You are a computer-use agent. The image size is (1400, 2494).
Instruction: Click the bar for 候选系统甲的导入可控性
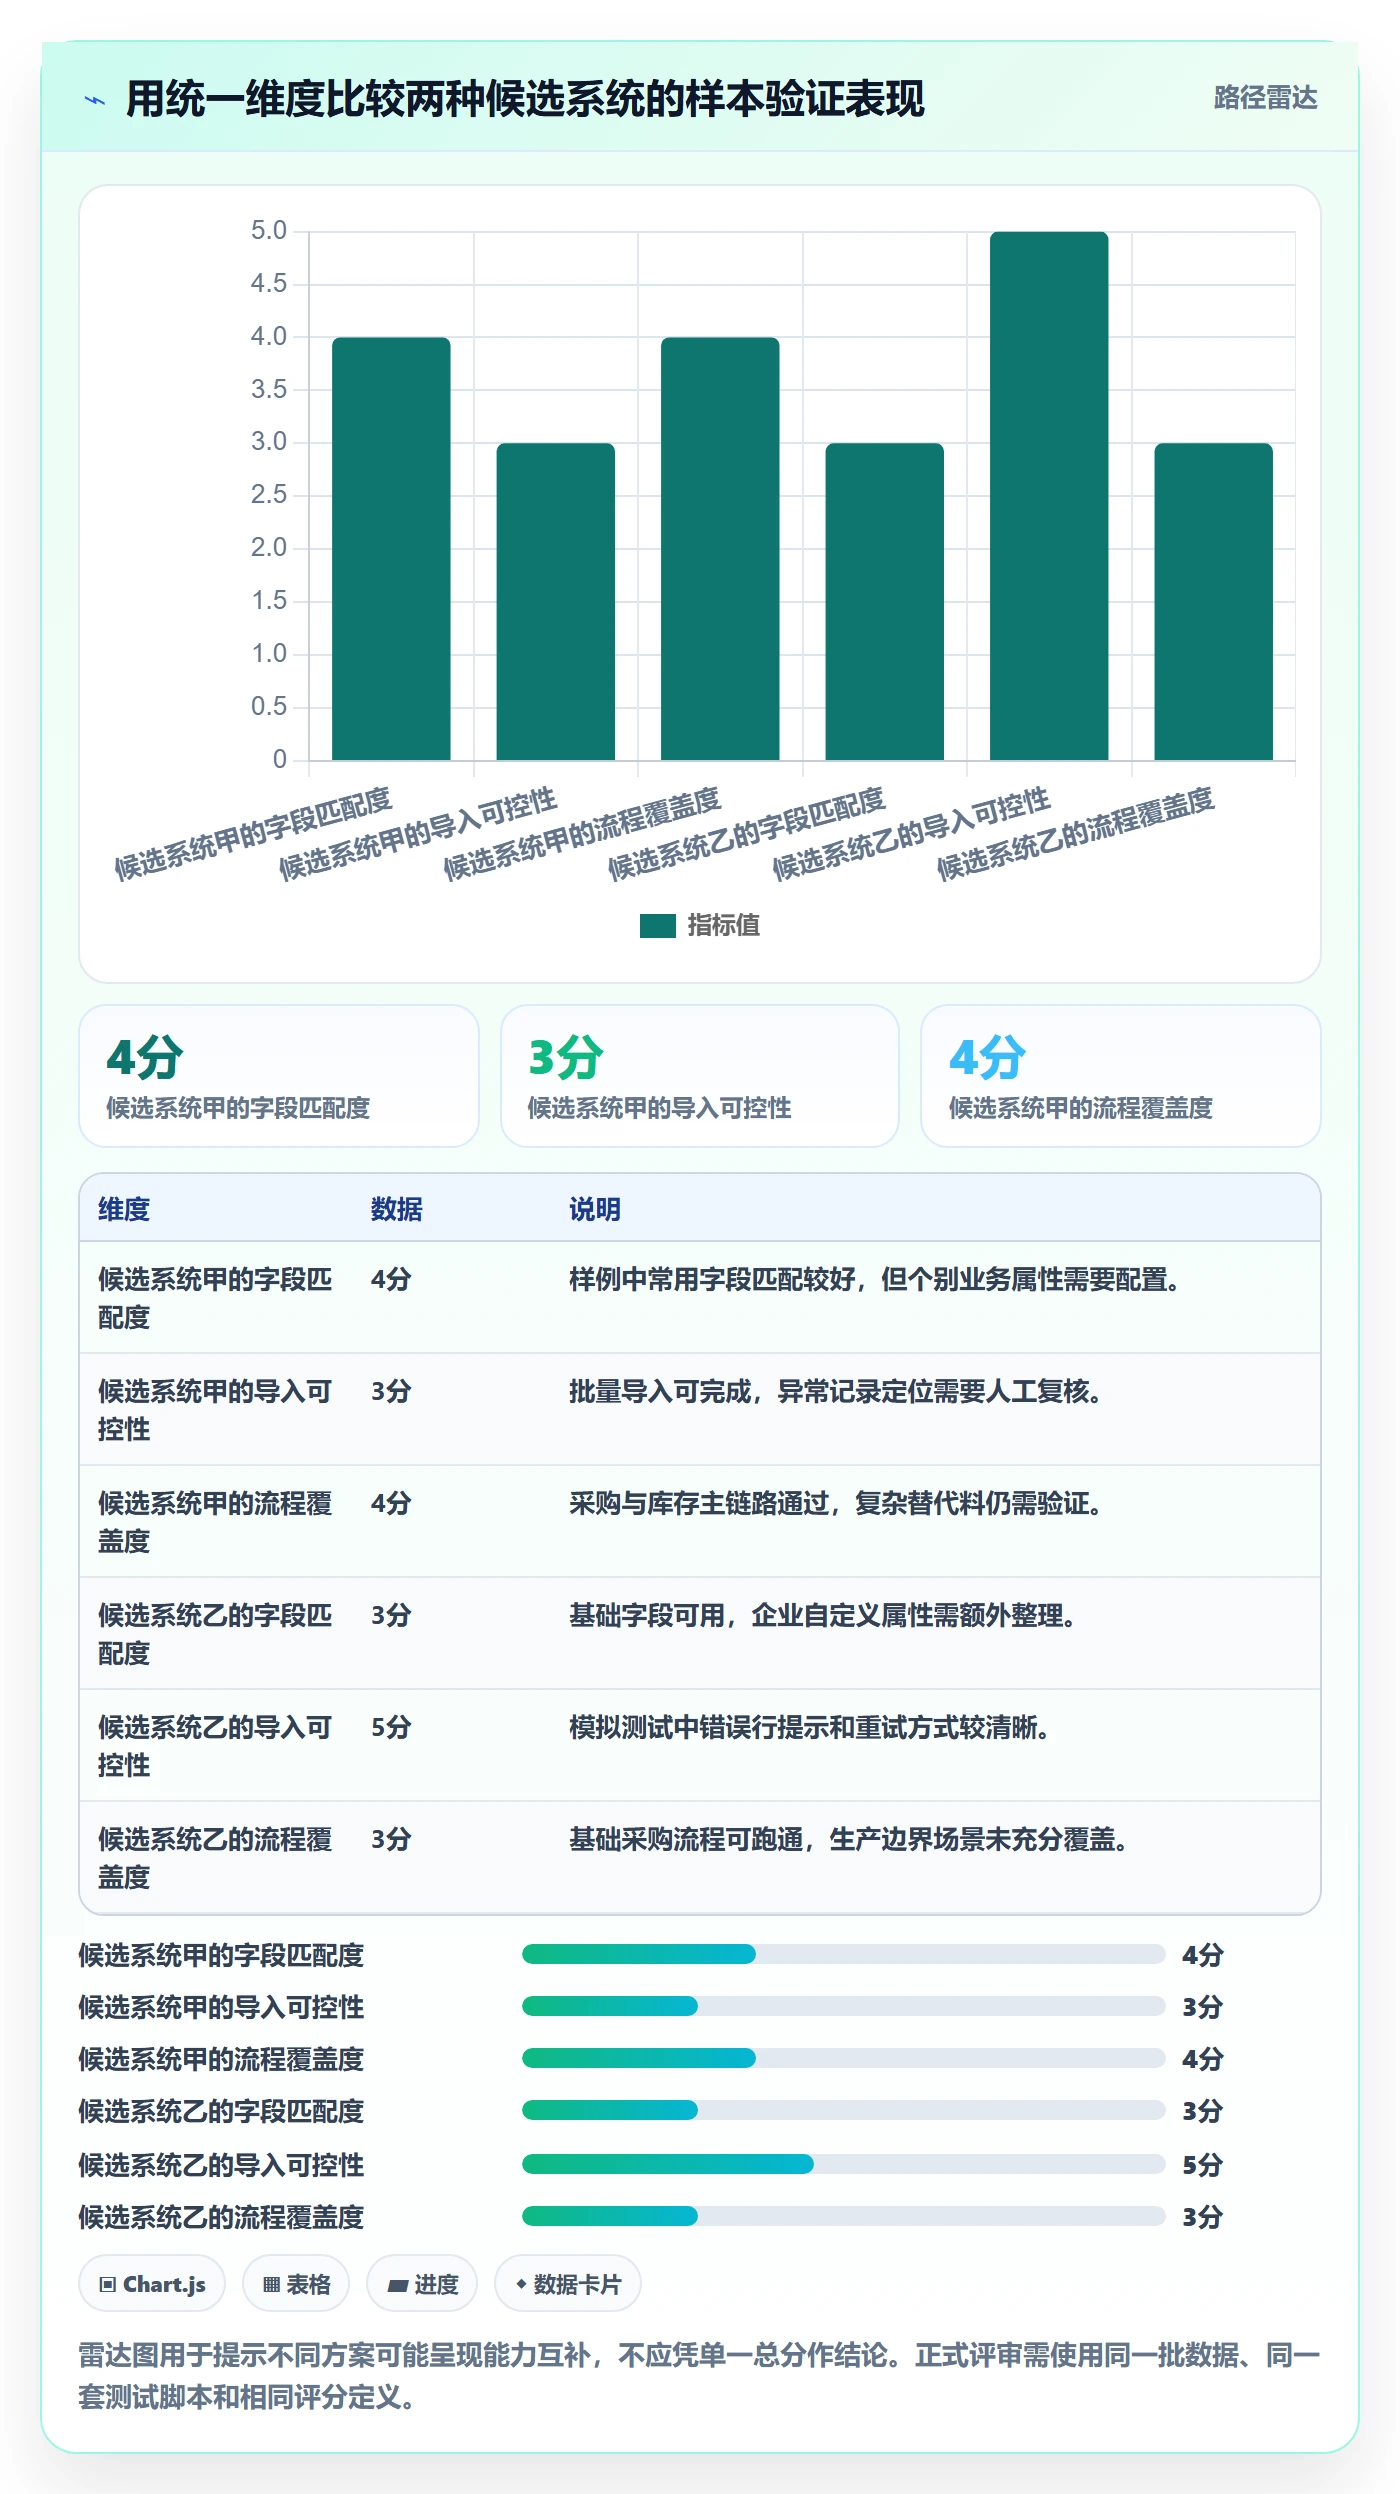coord(555,602)
